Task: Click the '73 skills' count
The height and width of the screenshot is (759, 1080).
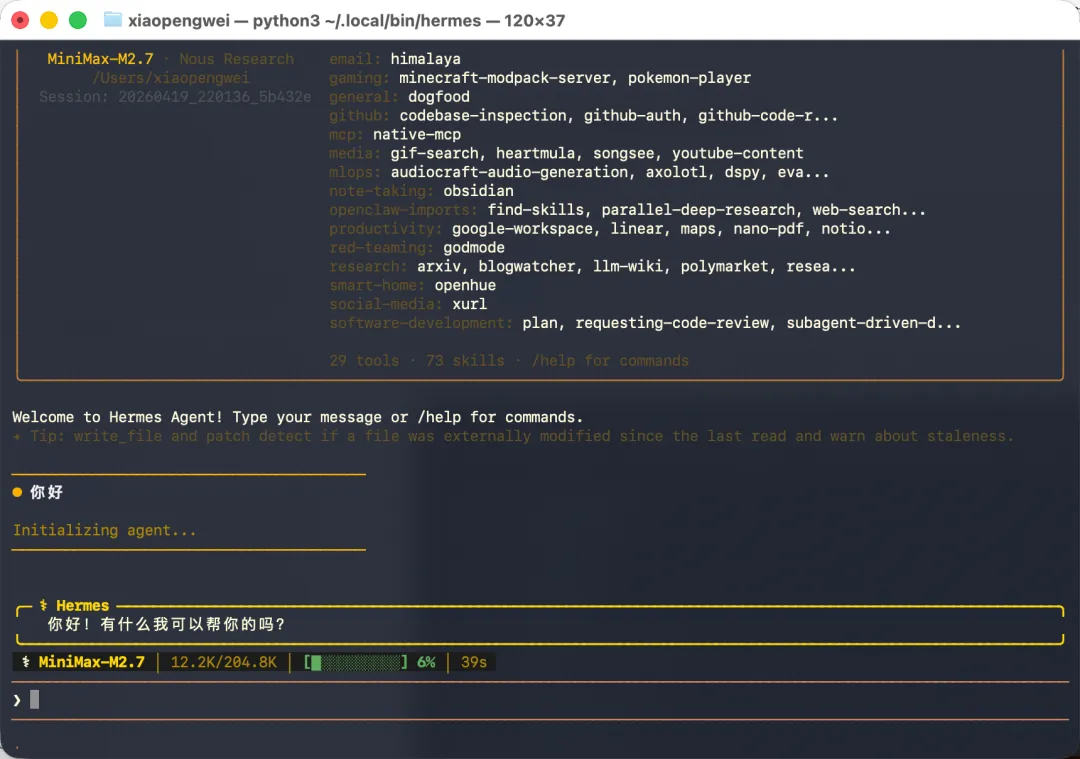Action: 465,360
